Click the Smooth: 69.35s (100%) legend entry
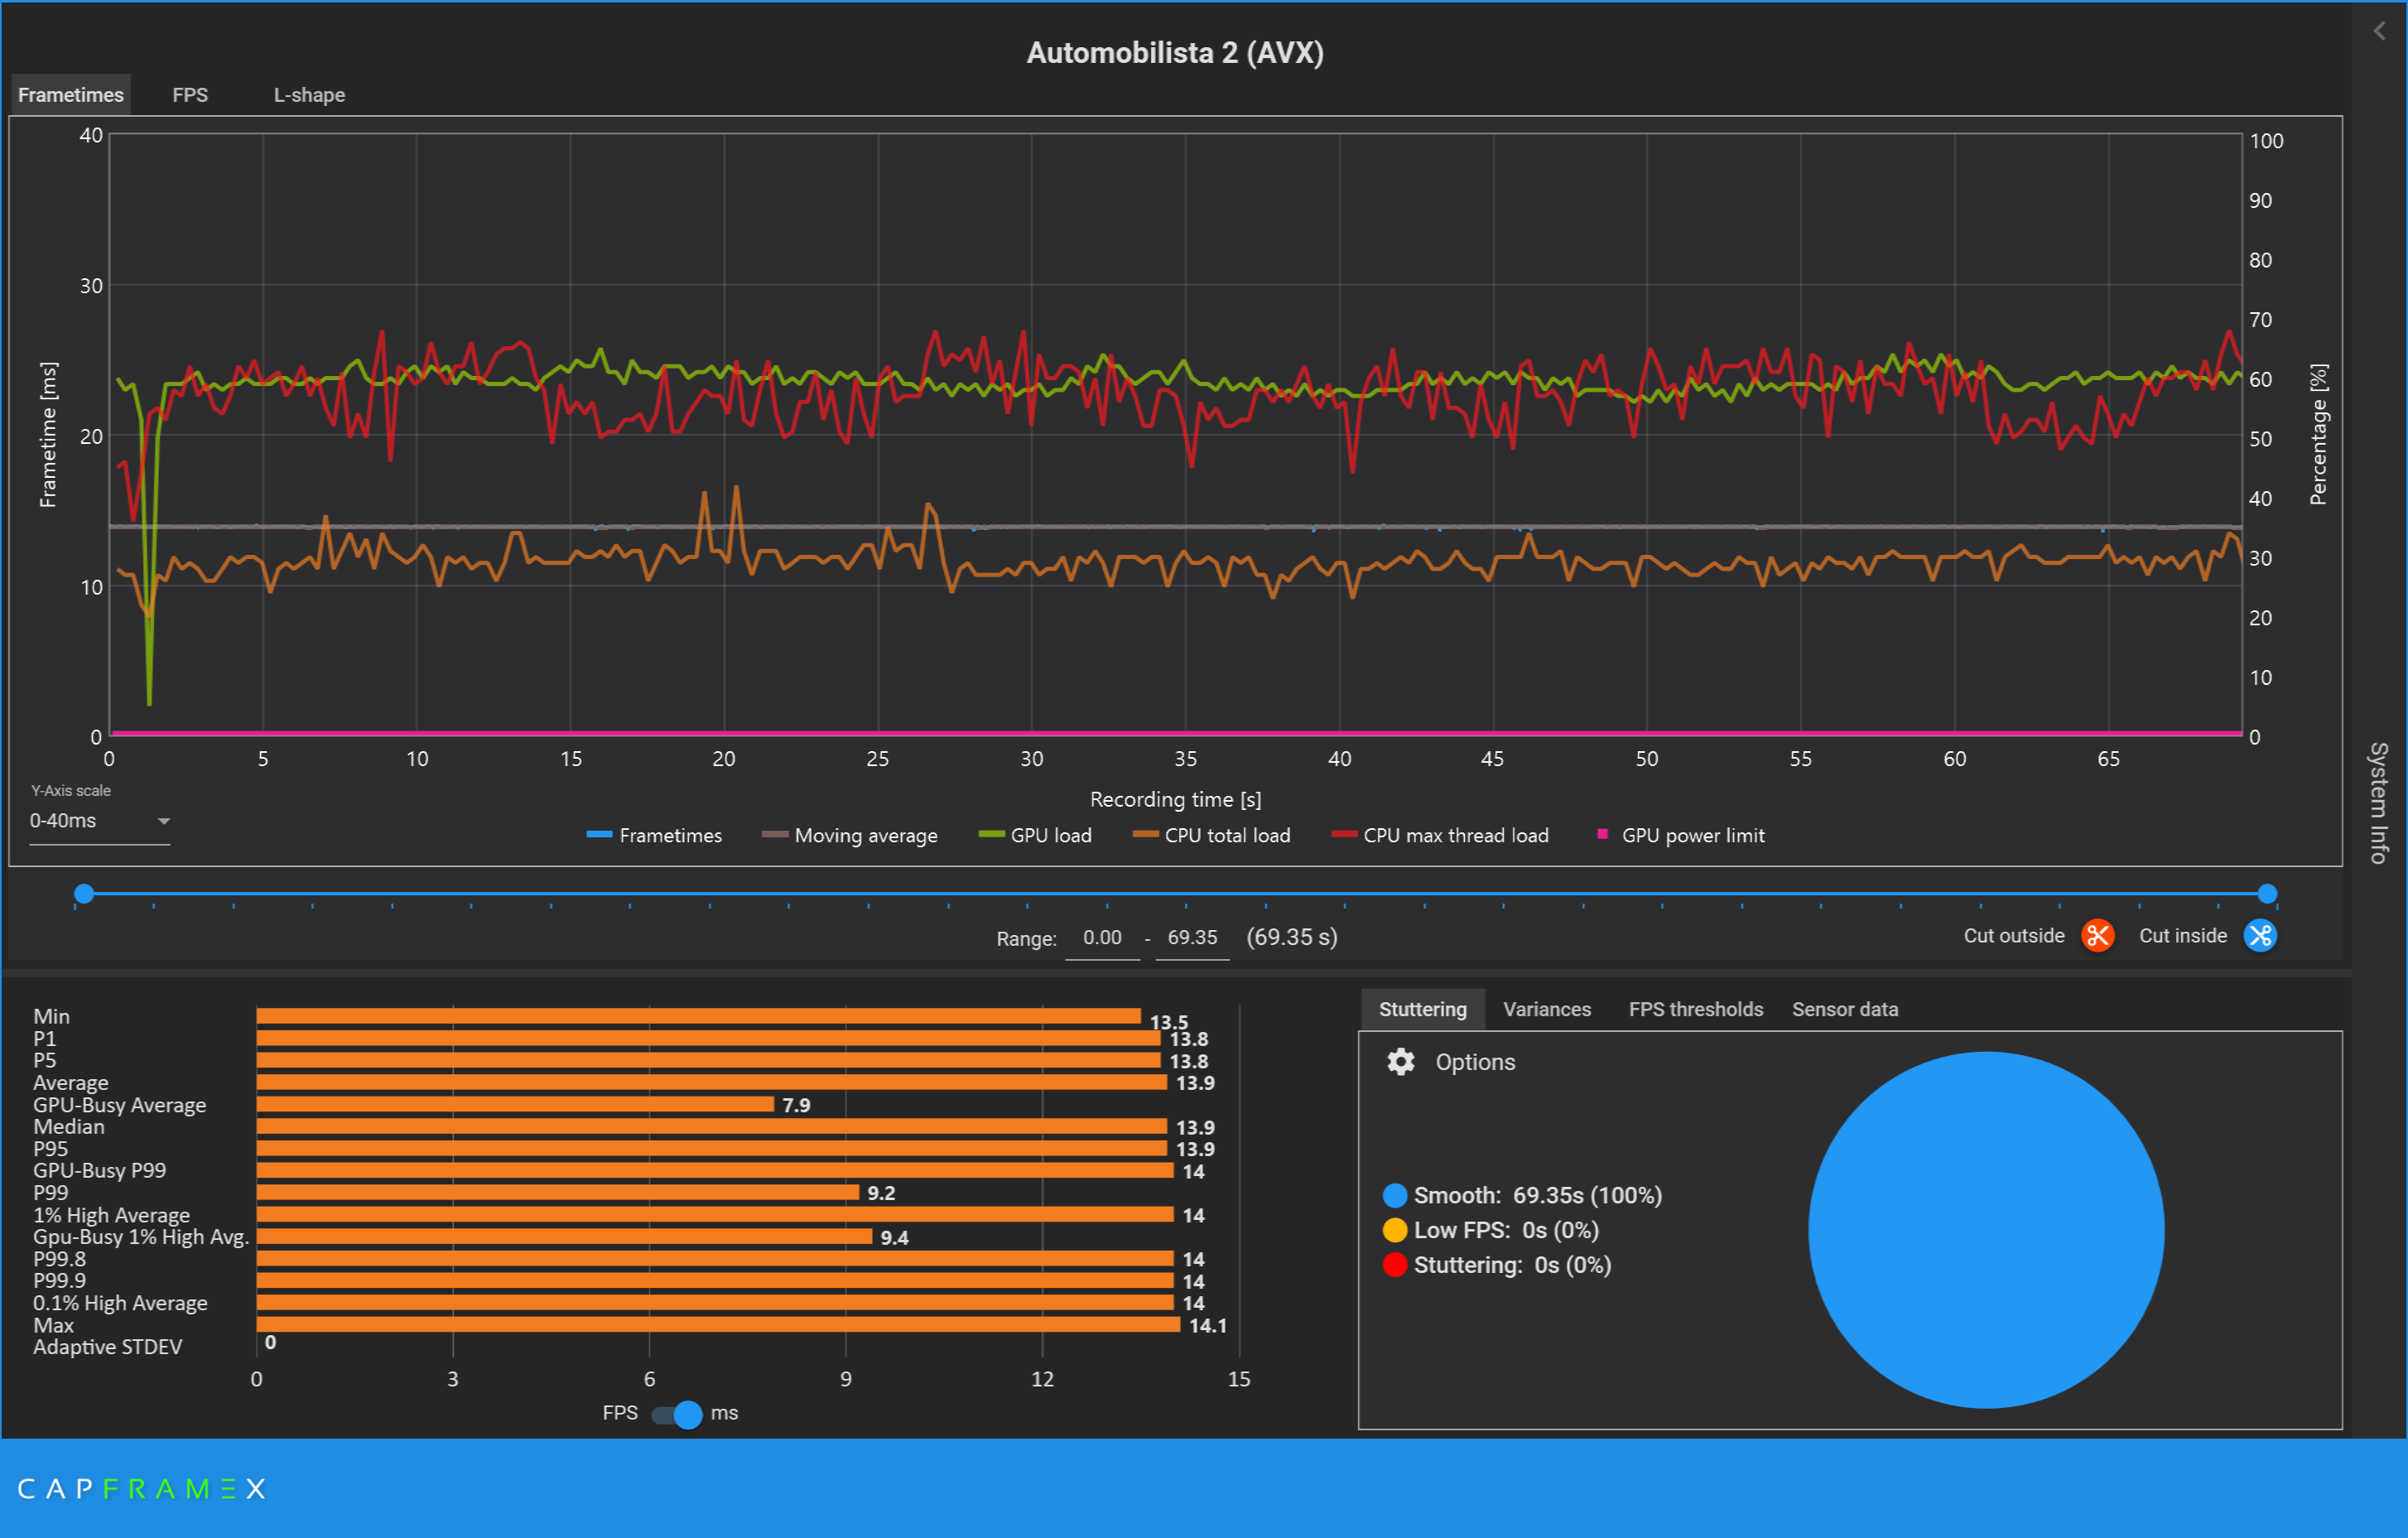This screenshot has width=2408, height=1538. pyautogui.click(x=1522, y=1196)
